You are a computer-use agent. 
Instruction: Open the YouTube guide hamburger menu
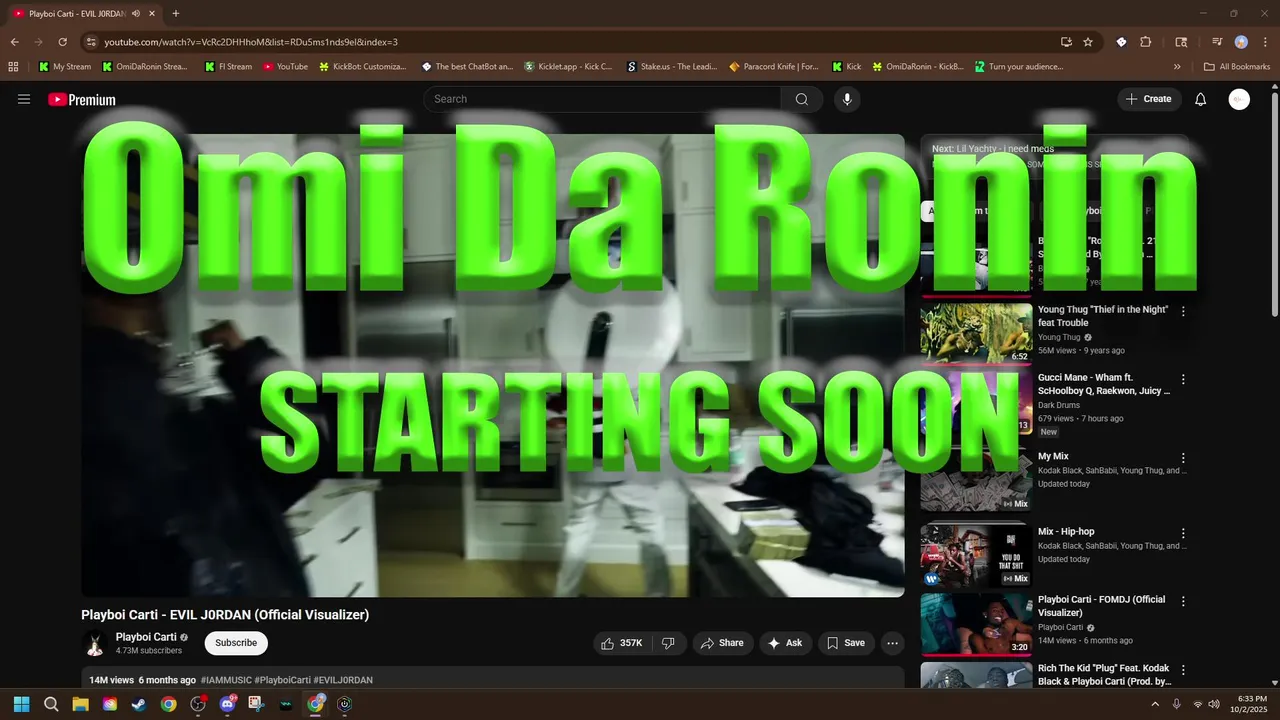pos(24,99)
